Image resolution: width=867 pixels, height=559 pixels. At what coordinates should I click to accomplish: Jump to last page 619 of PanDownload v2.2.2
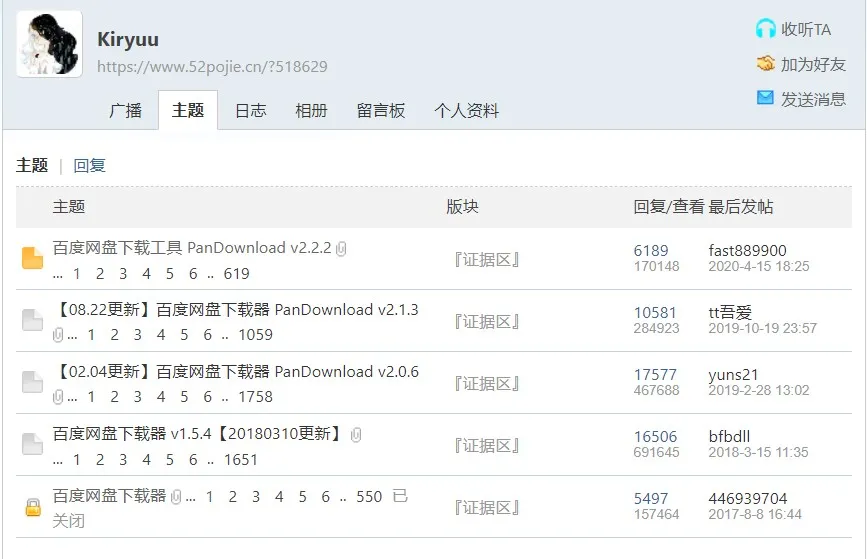pyautogui.click(x=237, y=274)
